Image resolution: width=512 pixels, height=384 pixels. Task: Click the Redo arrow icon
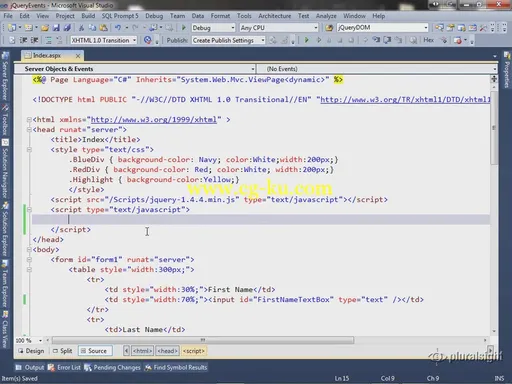[x=135, y=28]
